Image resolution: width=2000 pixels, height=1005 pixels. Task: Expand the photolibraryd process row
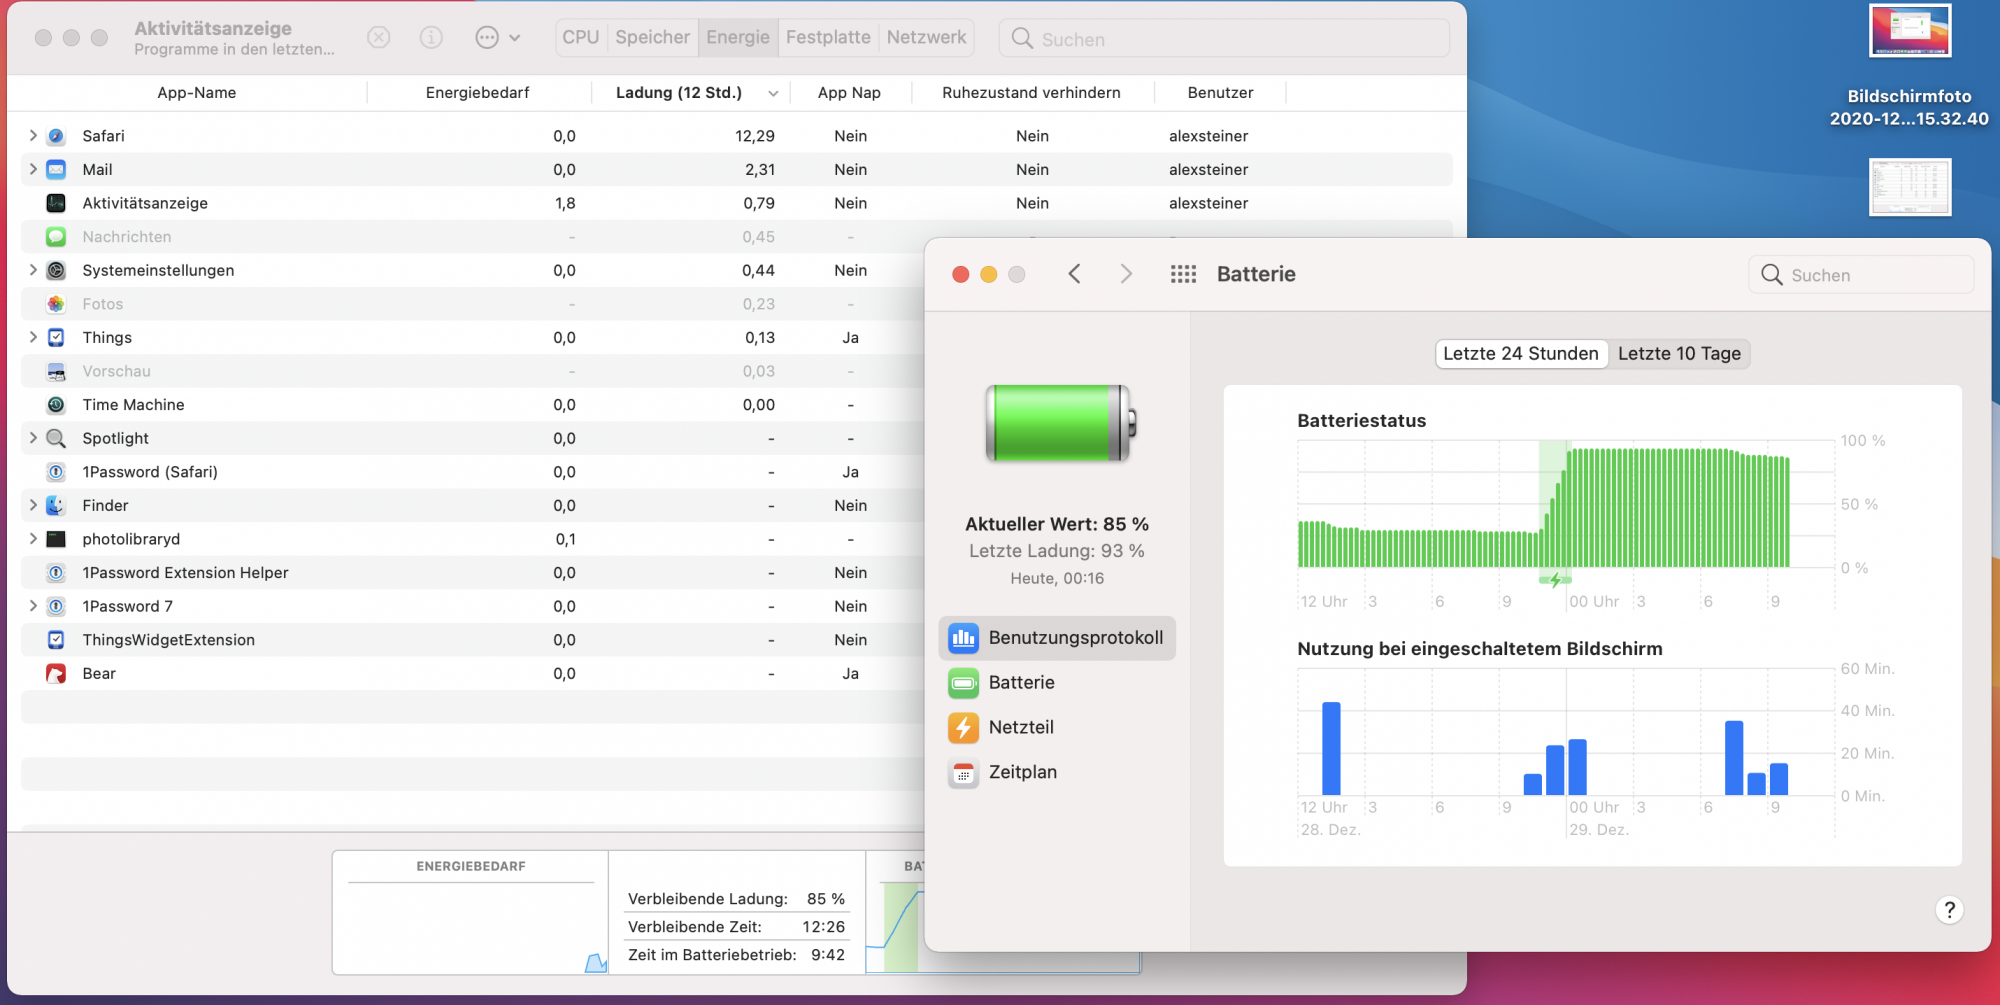[x=33, y=539]
